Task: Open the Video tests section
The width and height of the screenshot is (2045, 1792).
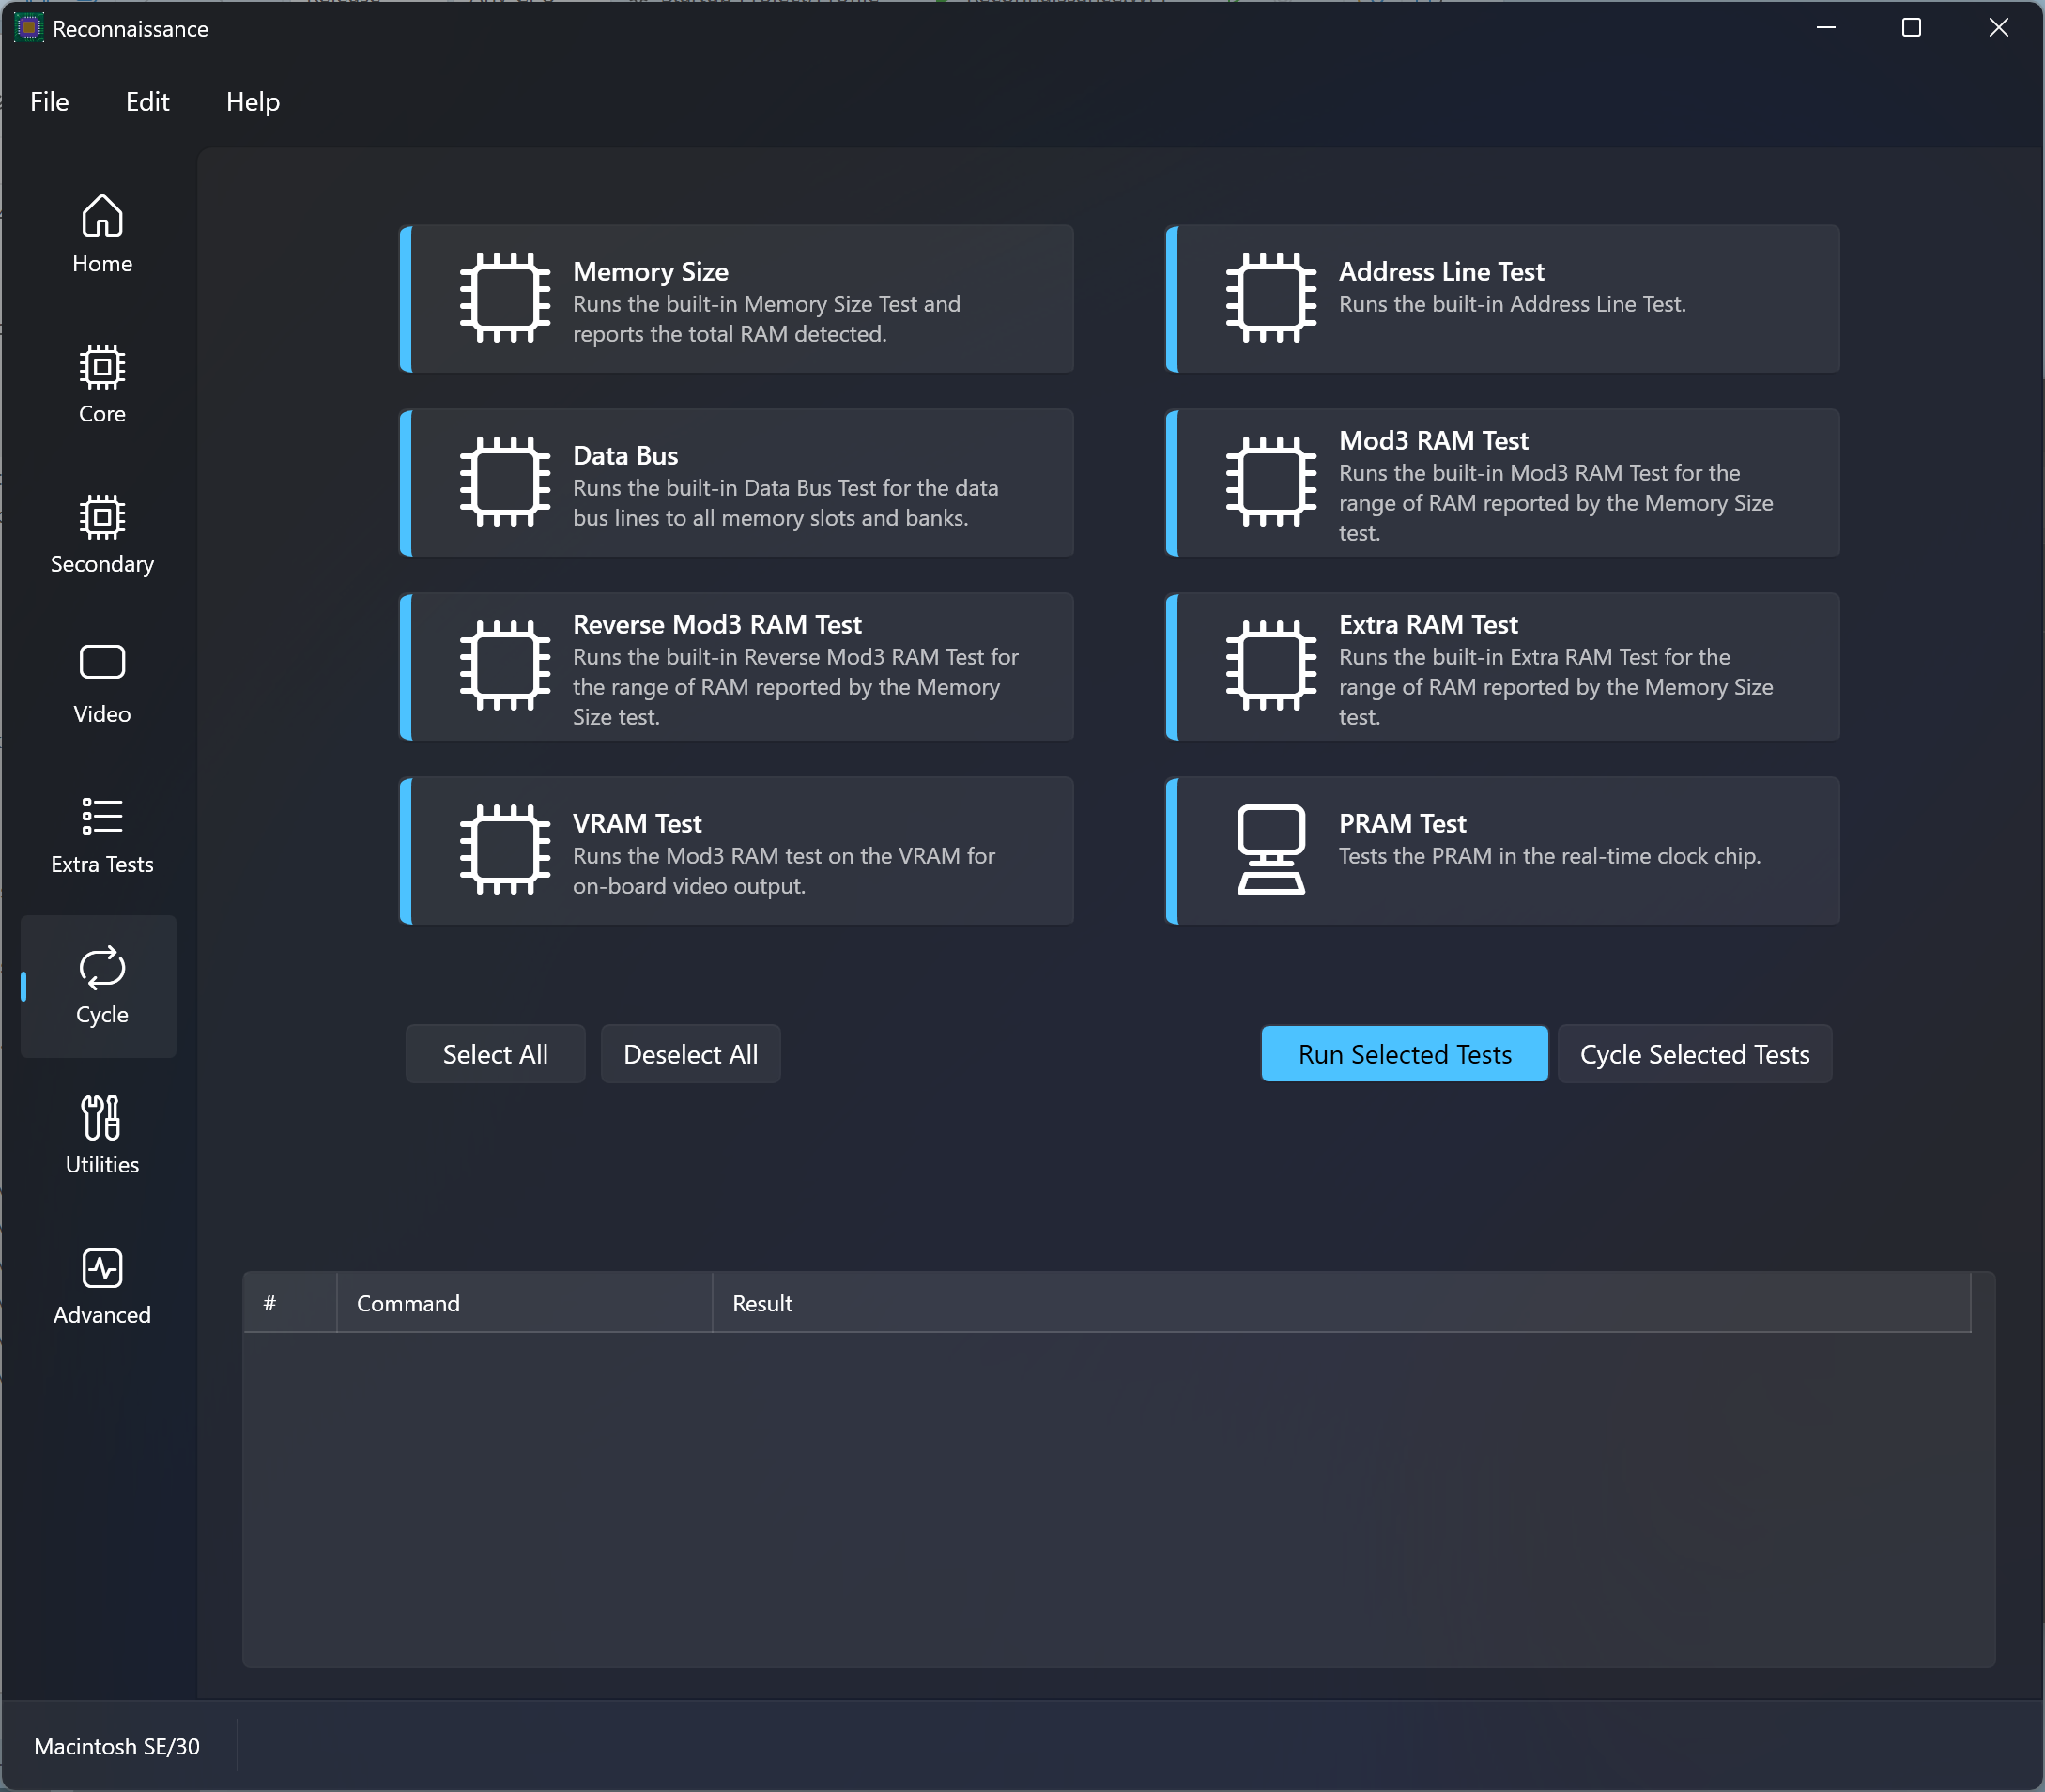Action: point(102,684)
